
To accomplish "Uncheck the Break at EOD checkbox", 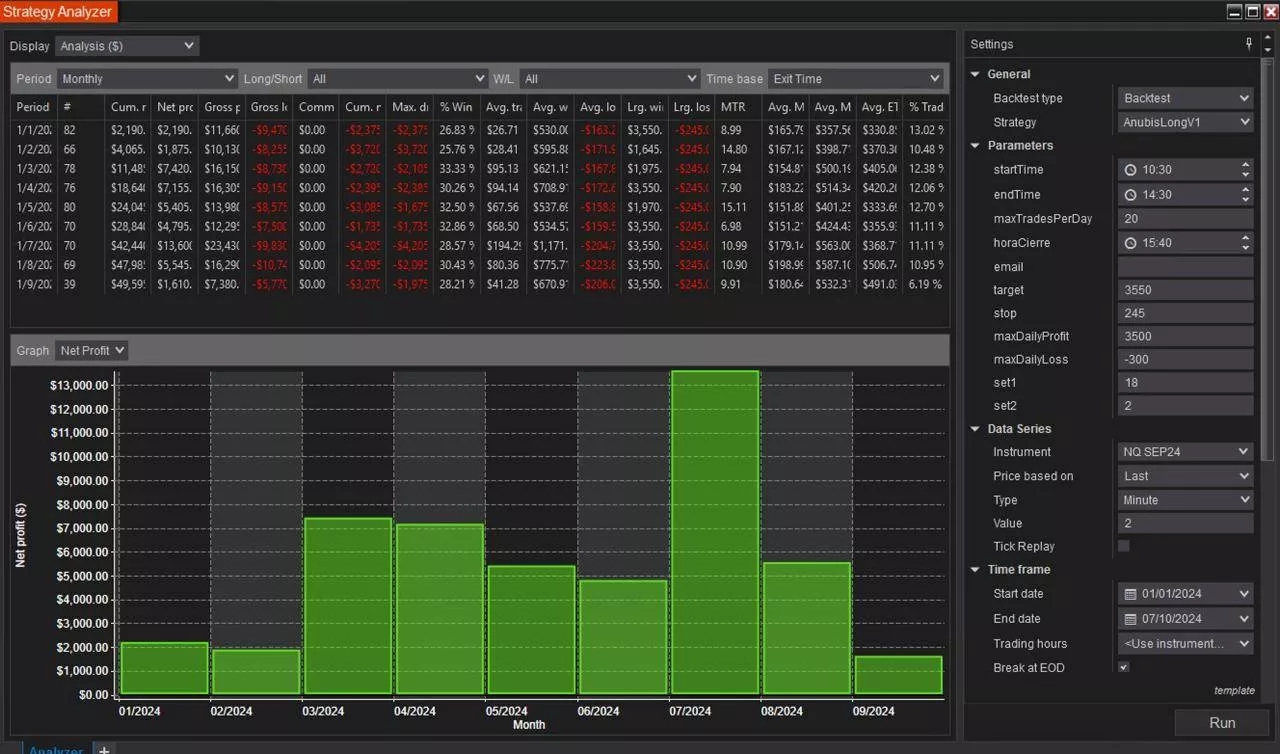I will pyautogui.click(x=1124, y=667).
